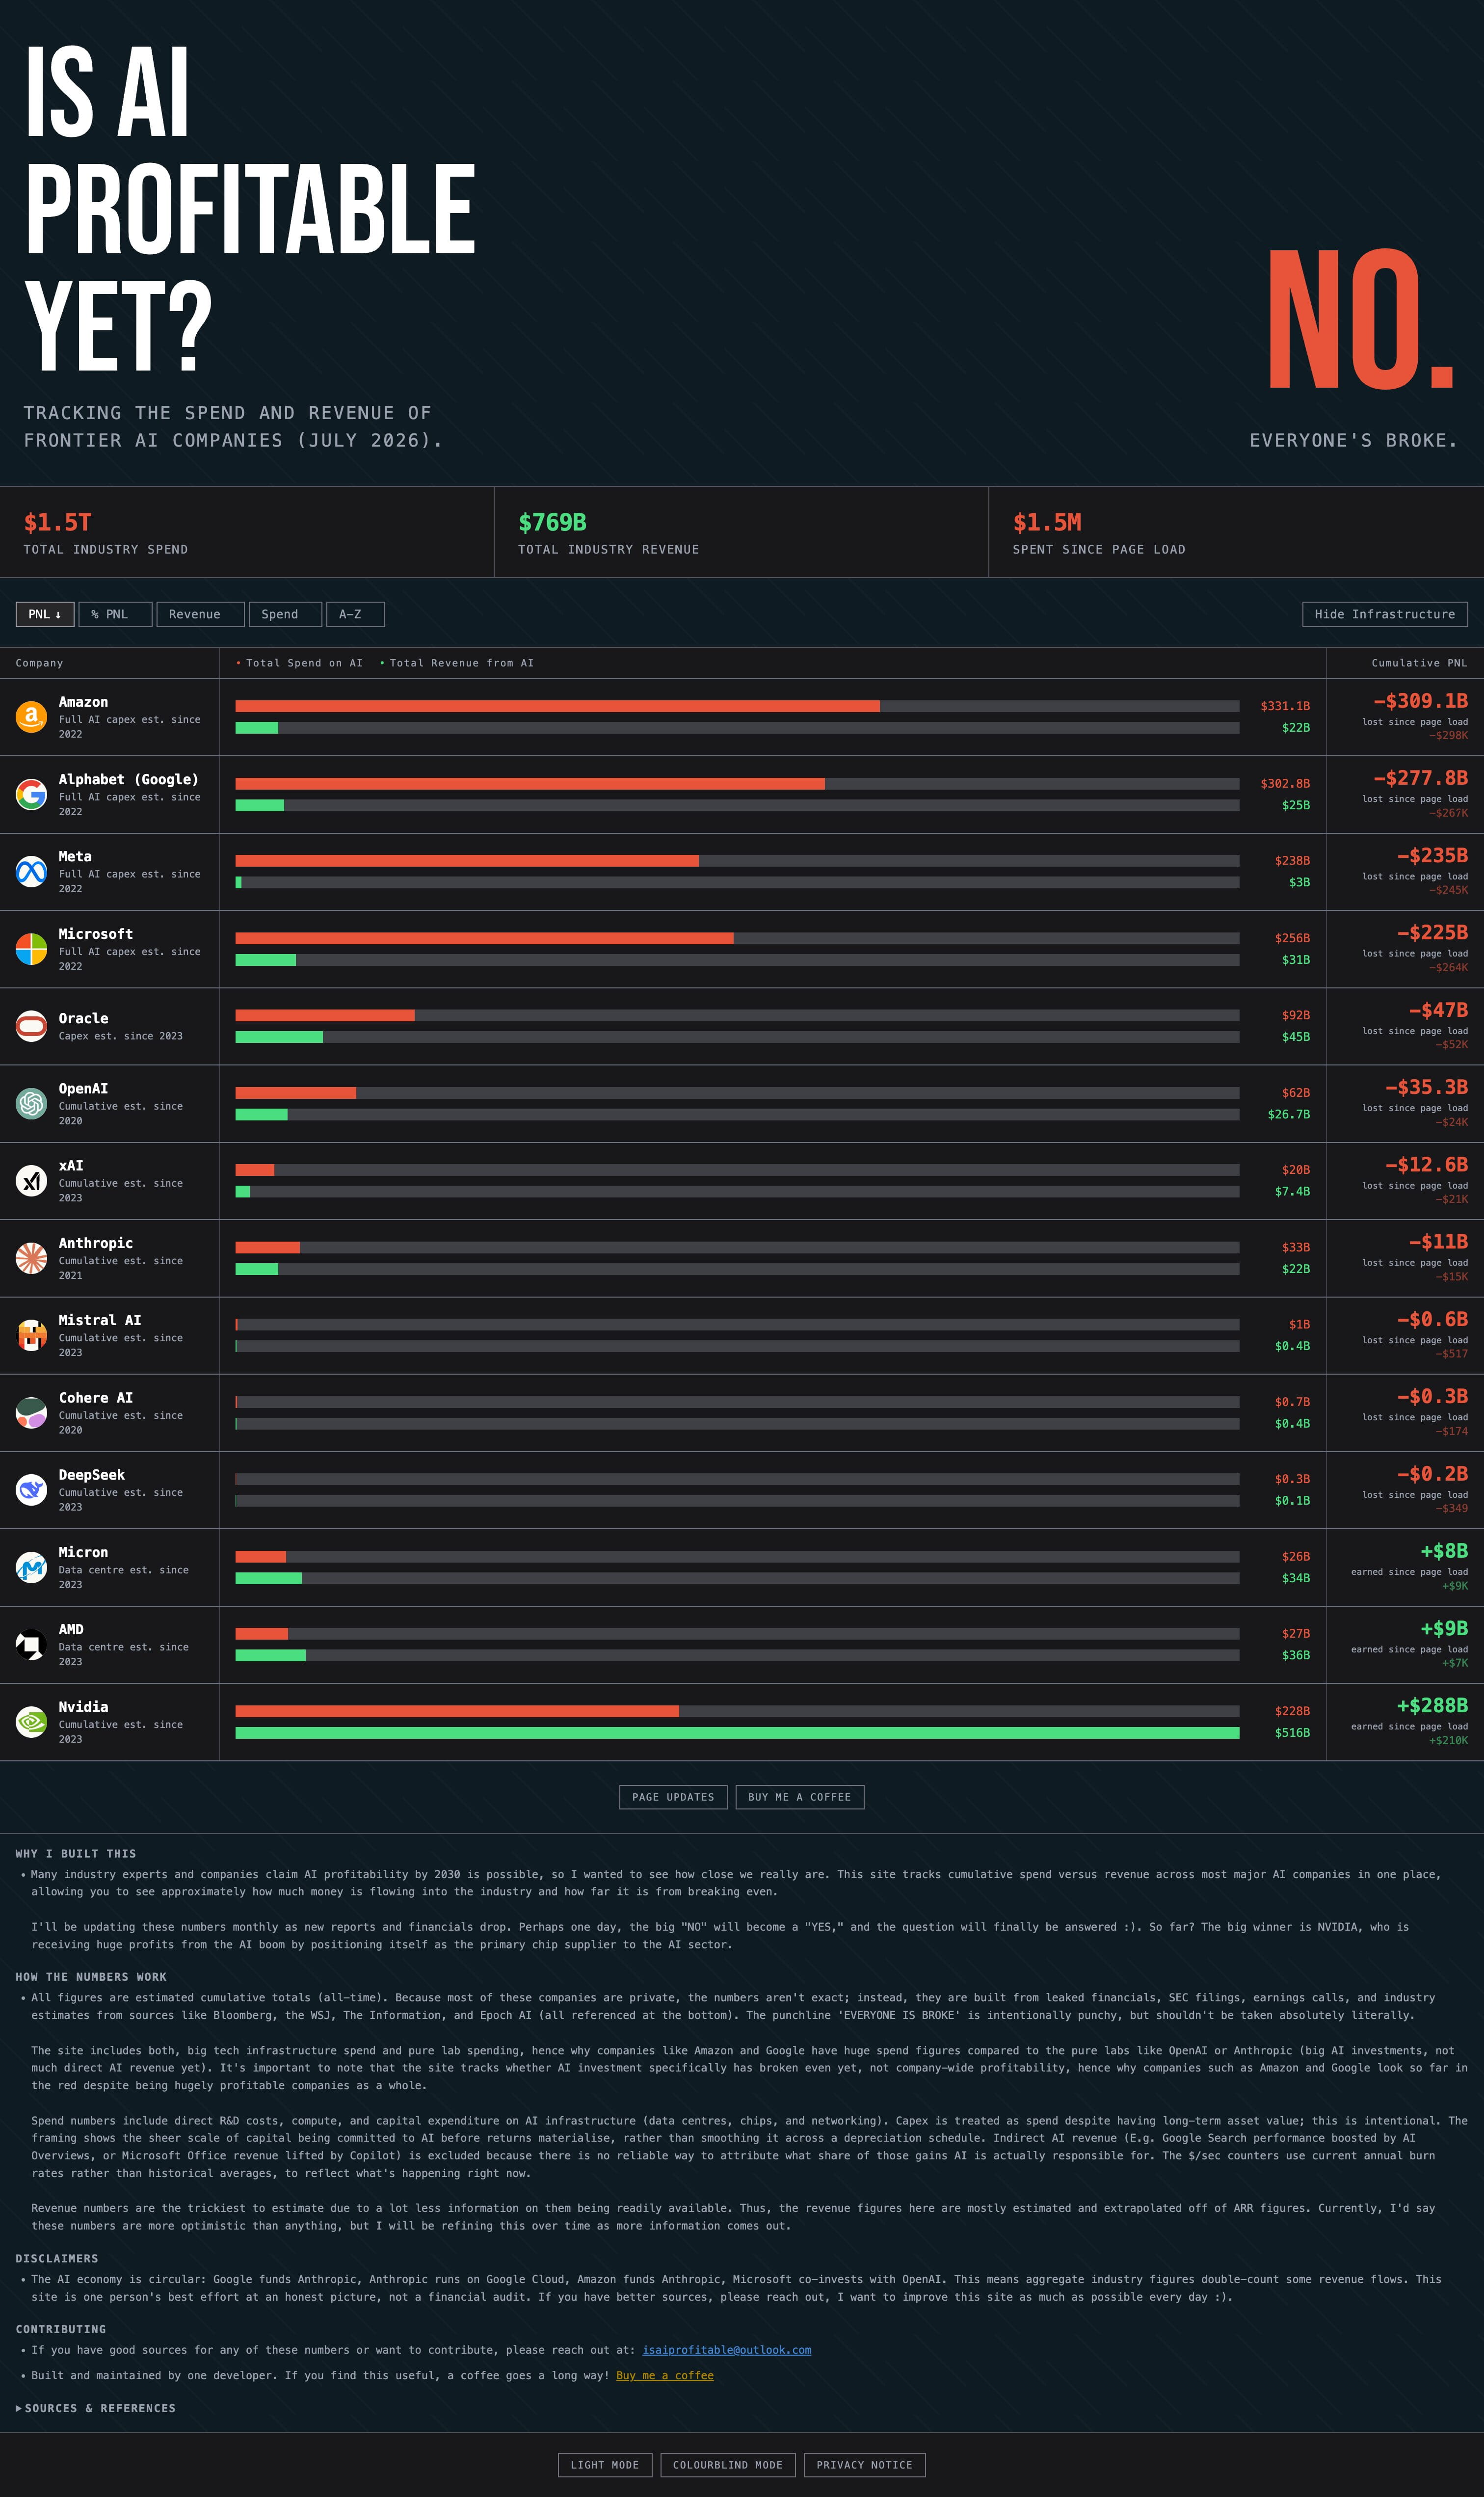Click Microsoft's −$225B PNL value
Viewport: 1484px width, 2497px height.
click(1432, 932)
